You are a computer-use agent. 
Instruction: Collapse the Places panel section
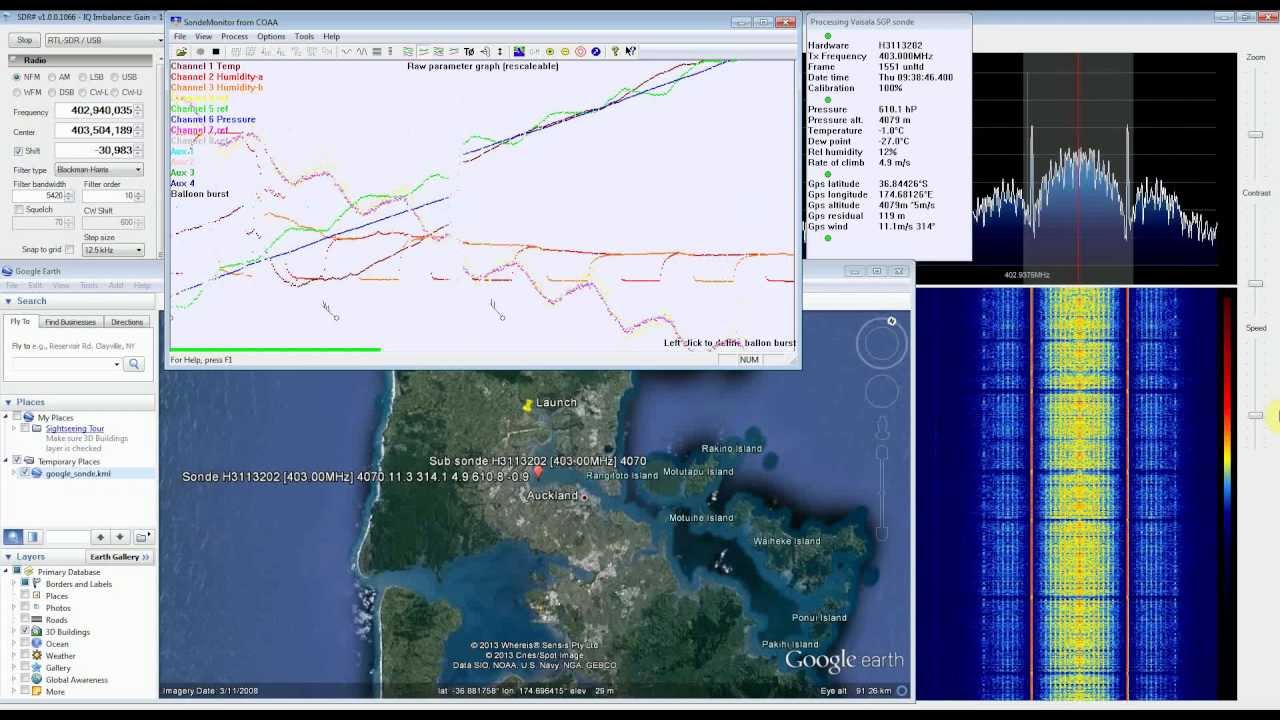8,402
